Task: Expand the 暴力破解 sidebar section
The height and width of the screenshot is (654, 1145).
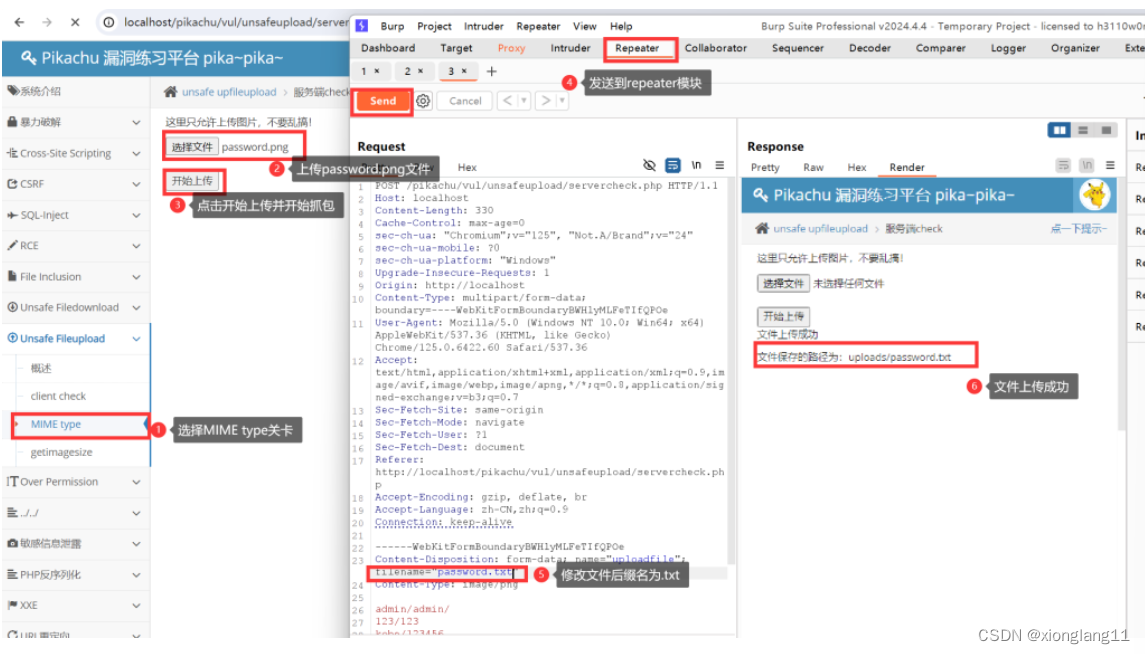Action: (76, 122)
